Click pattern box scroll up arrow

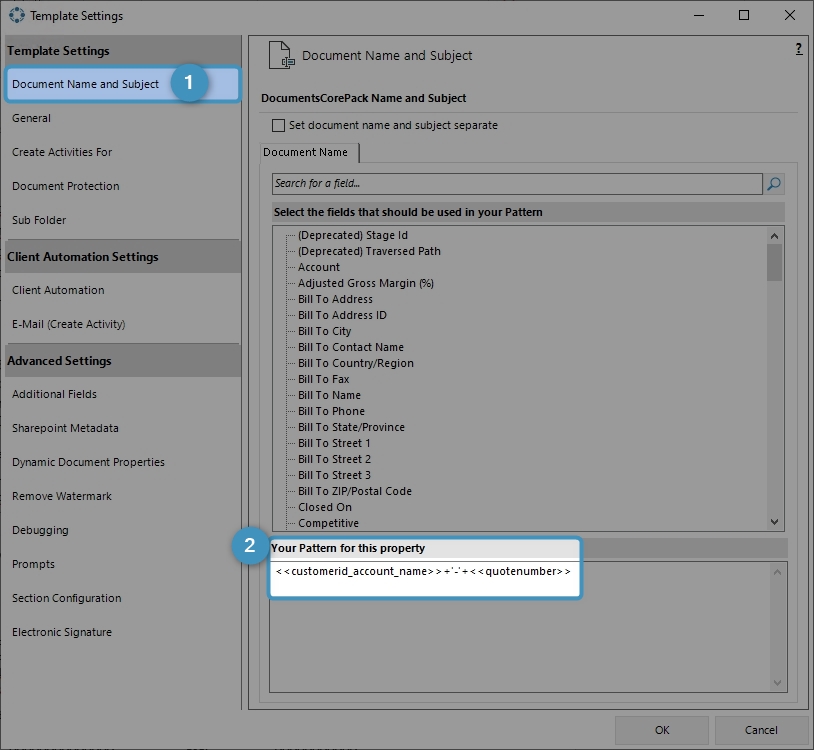(x=777, y=572)
